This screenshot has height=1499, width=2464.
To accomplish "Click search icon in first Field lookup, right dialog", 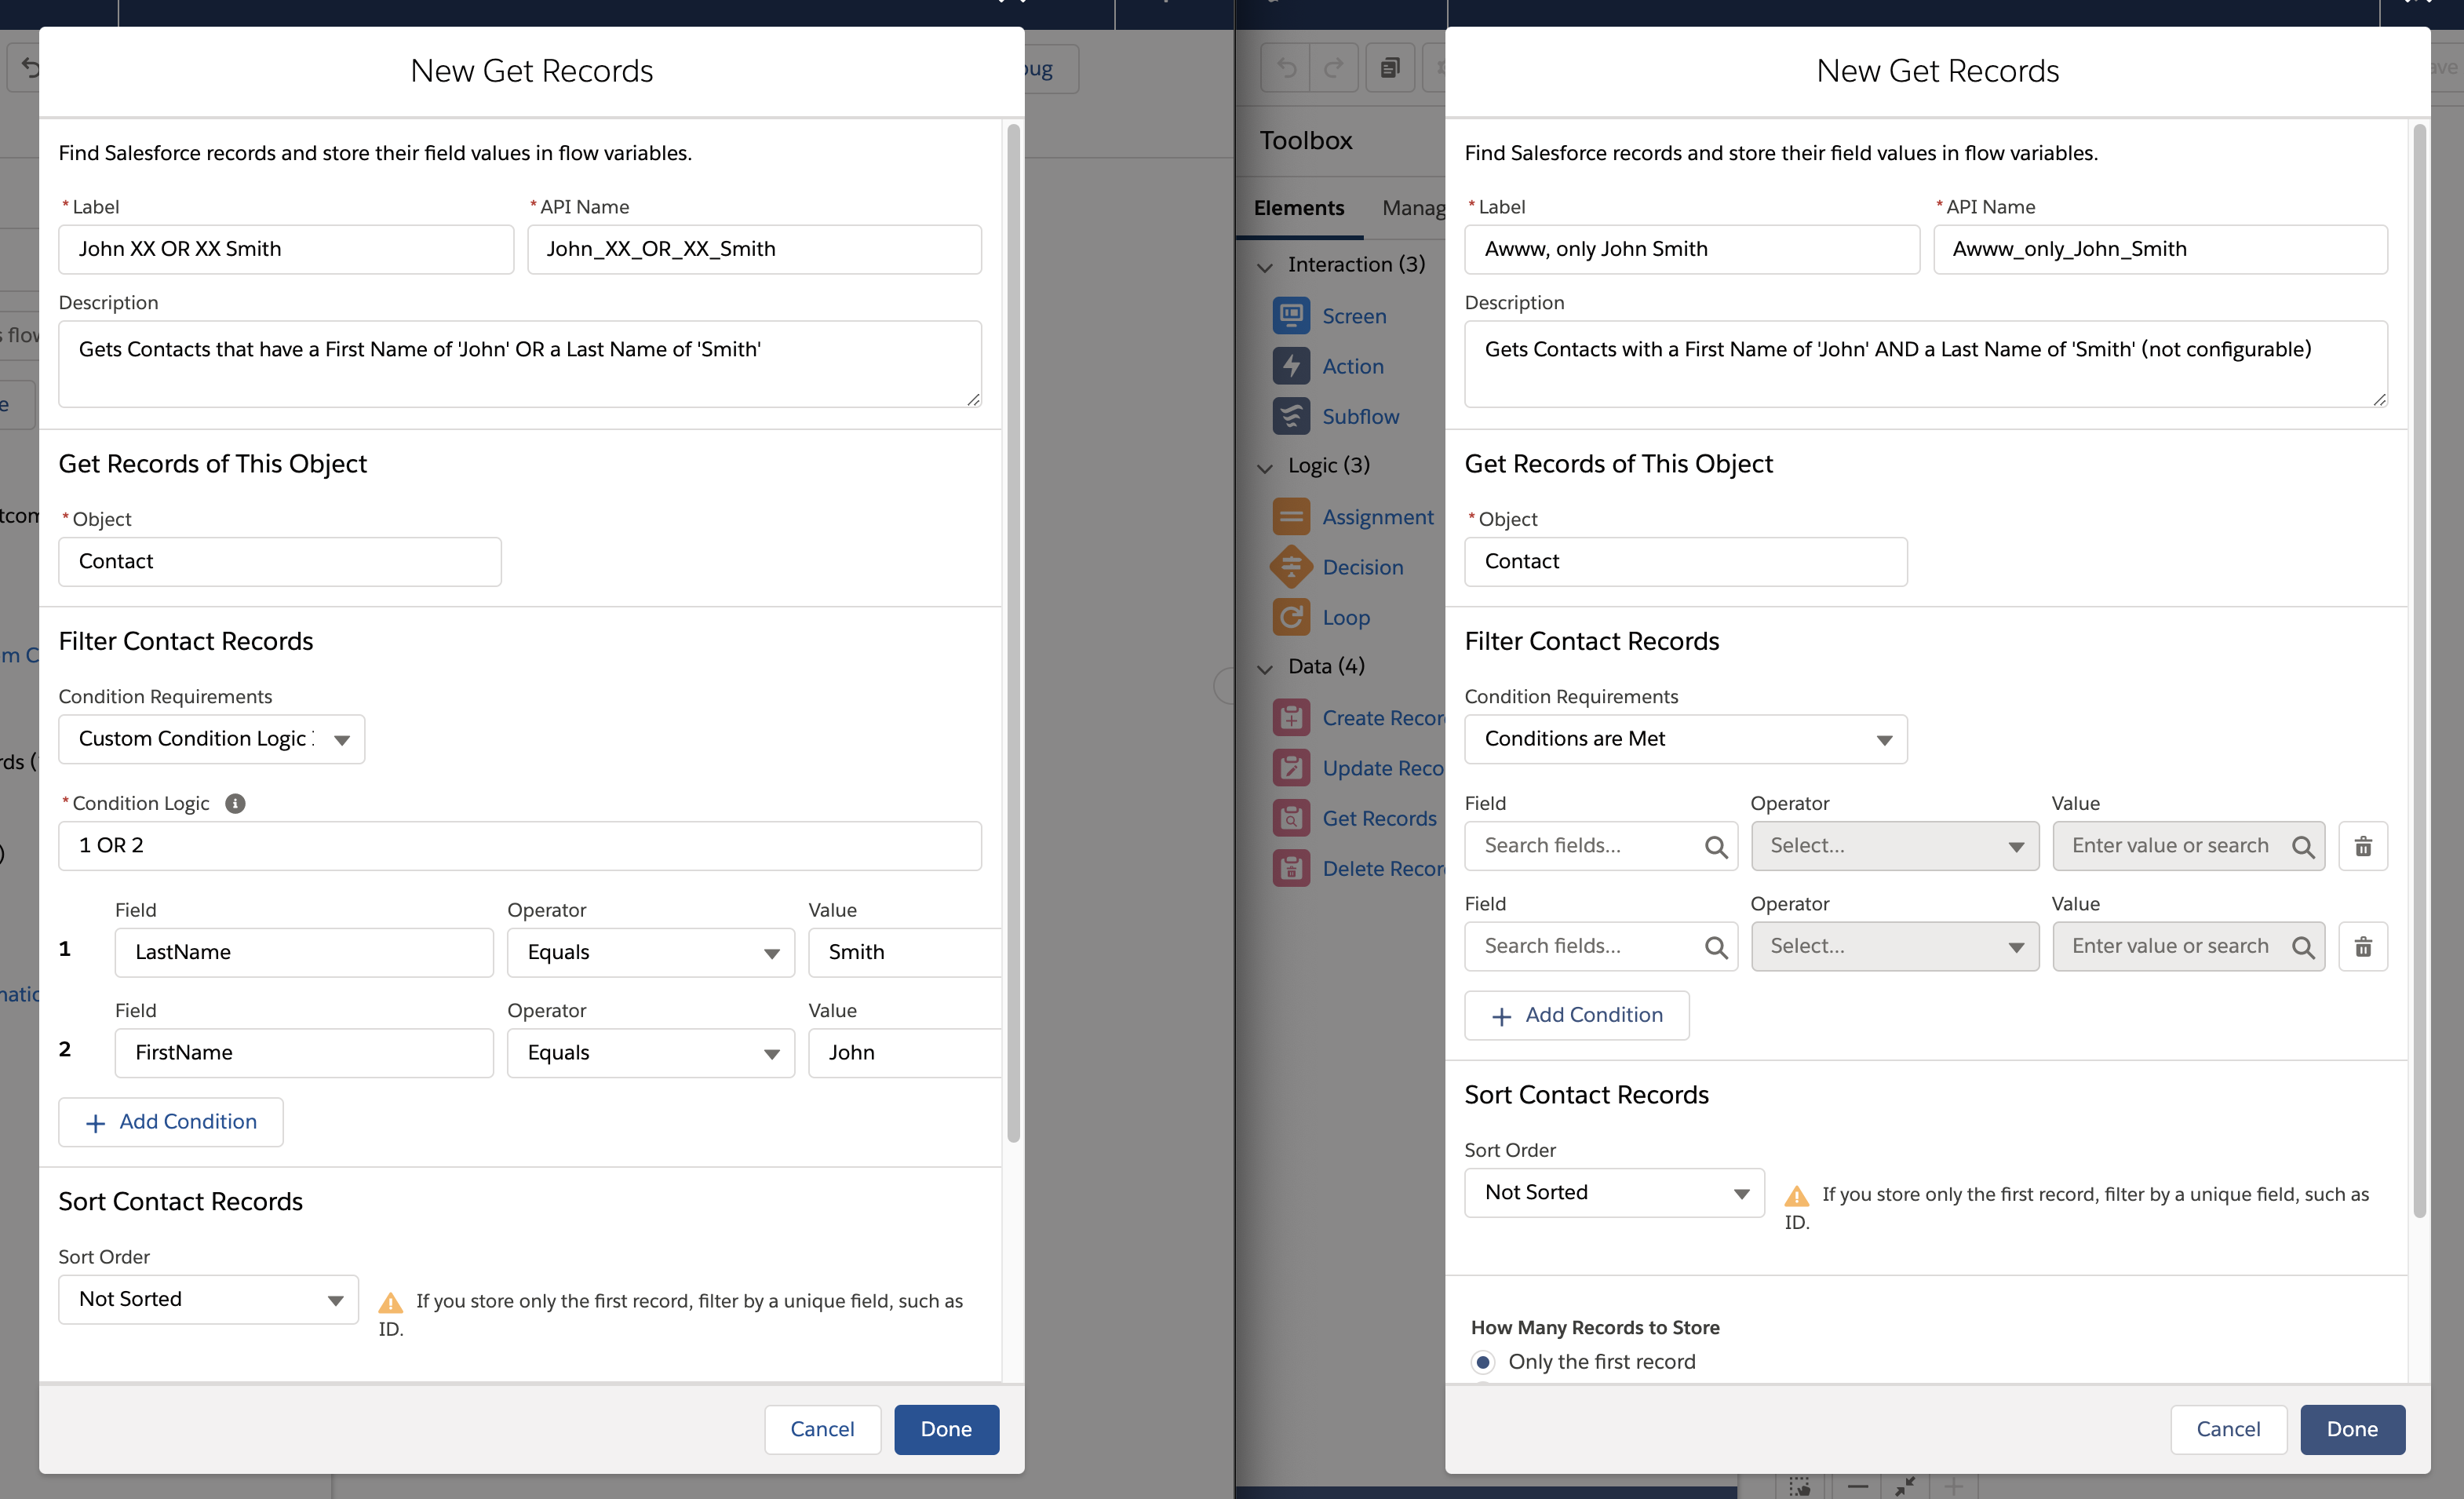I will tap(1716, 847).
